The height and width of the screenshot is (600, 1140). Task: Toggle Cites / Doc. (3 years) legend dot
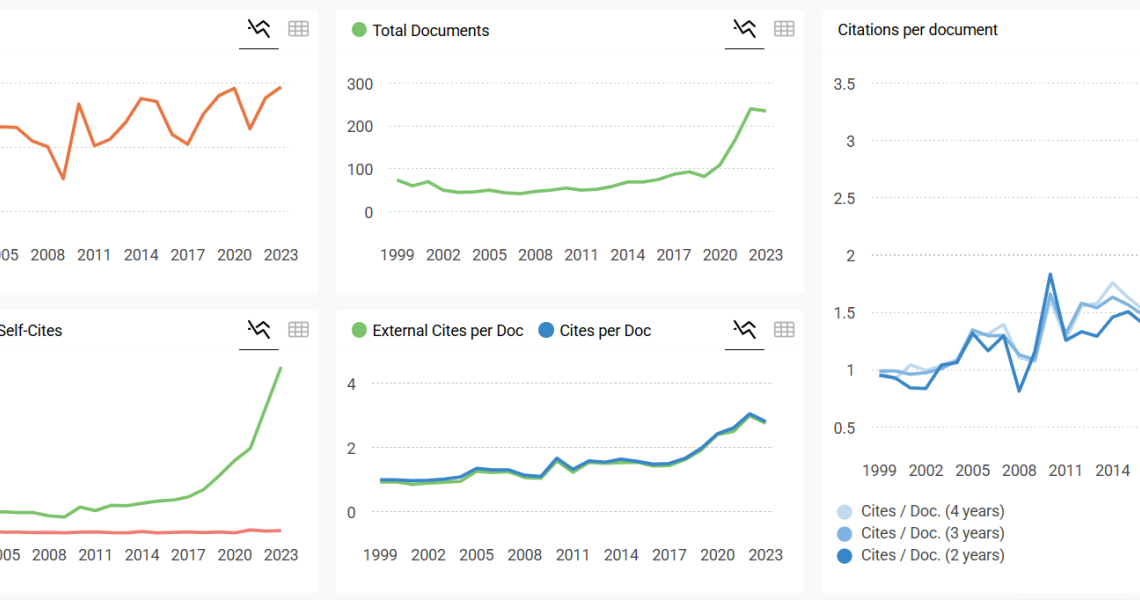coord(844,534)
